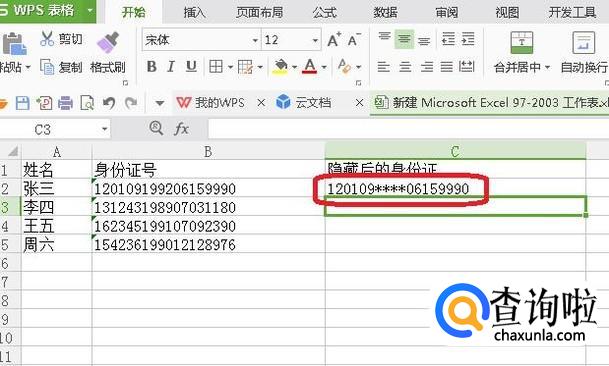Toggle Bold formatting
The image size is (609, 366).
[x=151, y=67]
